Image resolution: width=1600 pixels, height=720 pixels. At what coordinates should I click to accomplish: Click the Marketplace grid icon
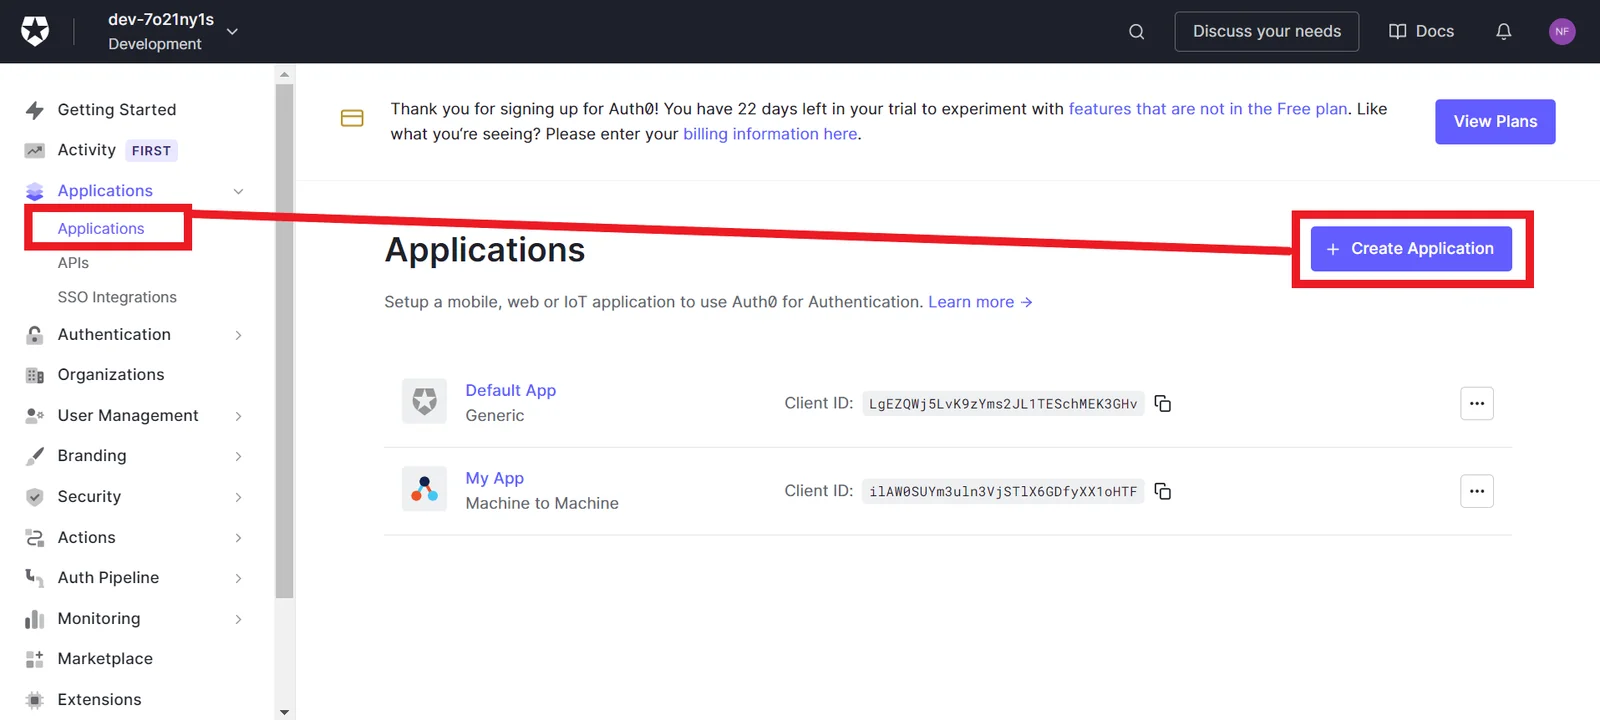[x=35, y=659]
